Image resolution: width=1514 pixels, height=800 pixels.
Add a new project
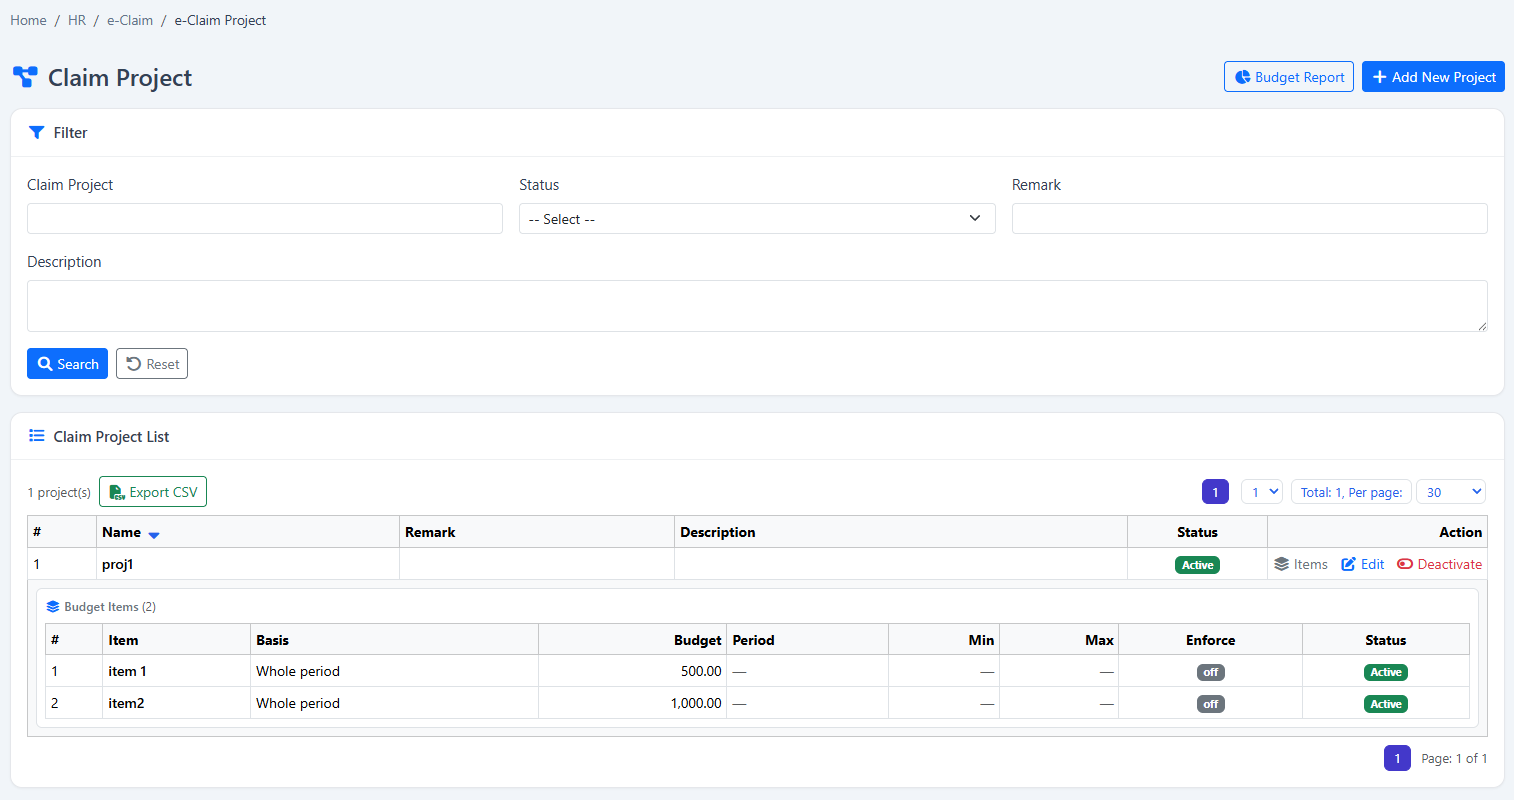pyautogui.click(x=1433, y=77)
